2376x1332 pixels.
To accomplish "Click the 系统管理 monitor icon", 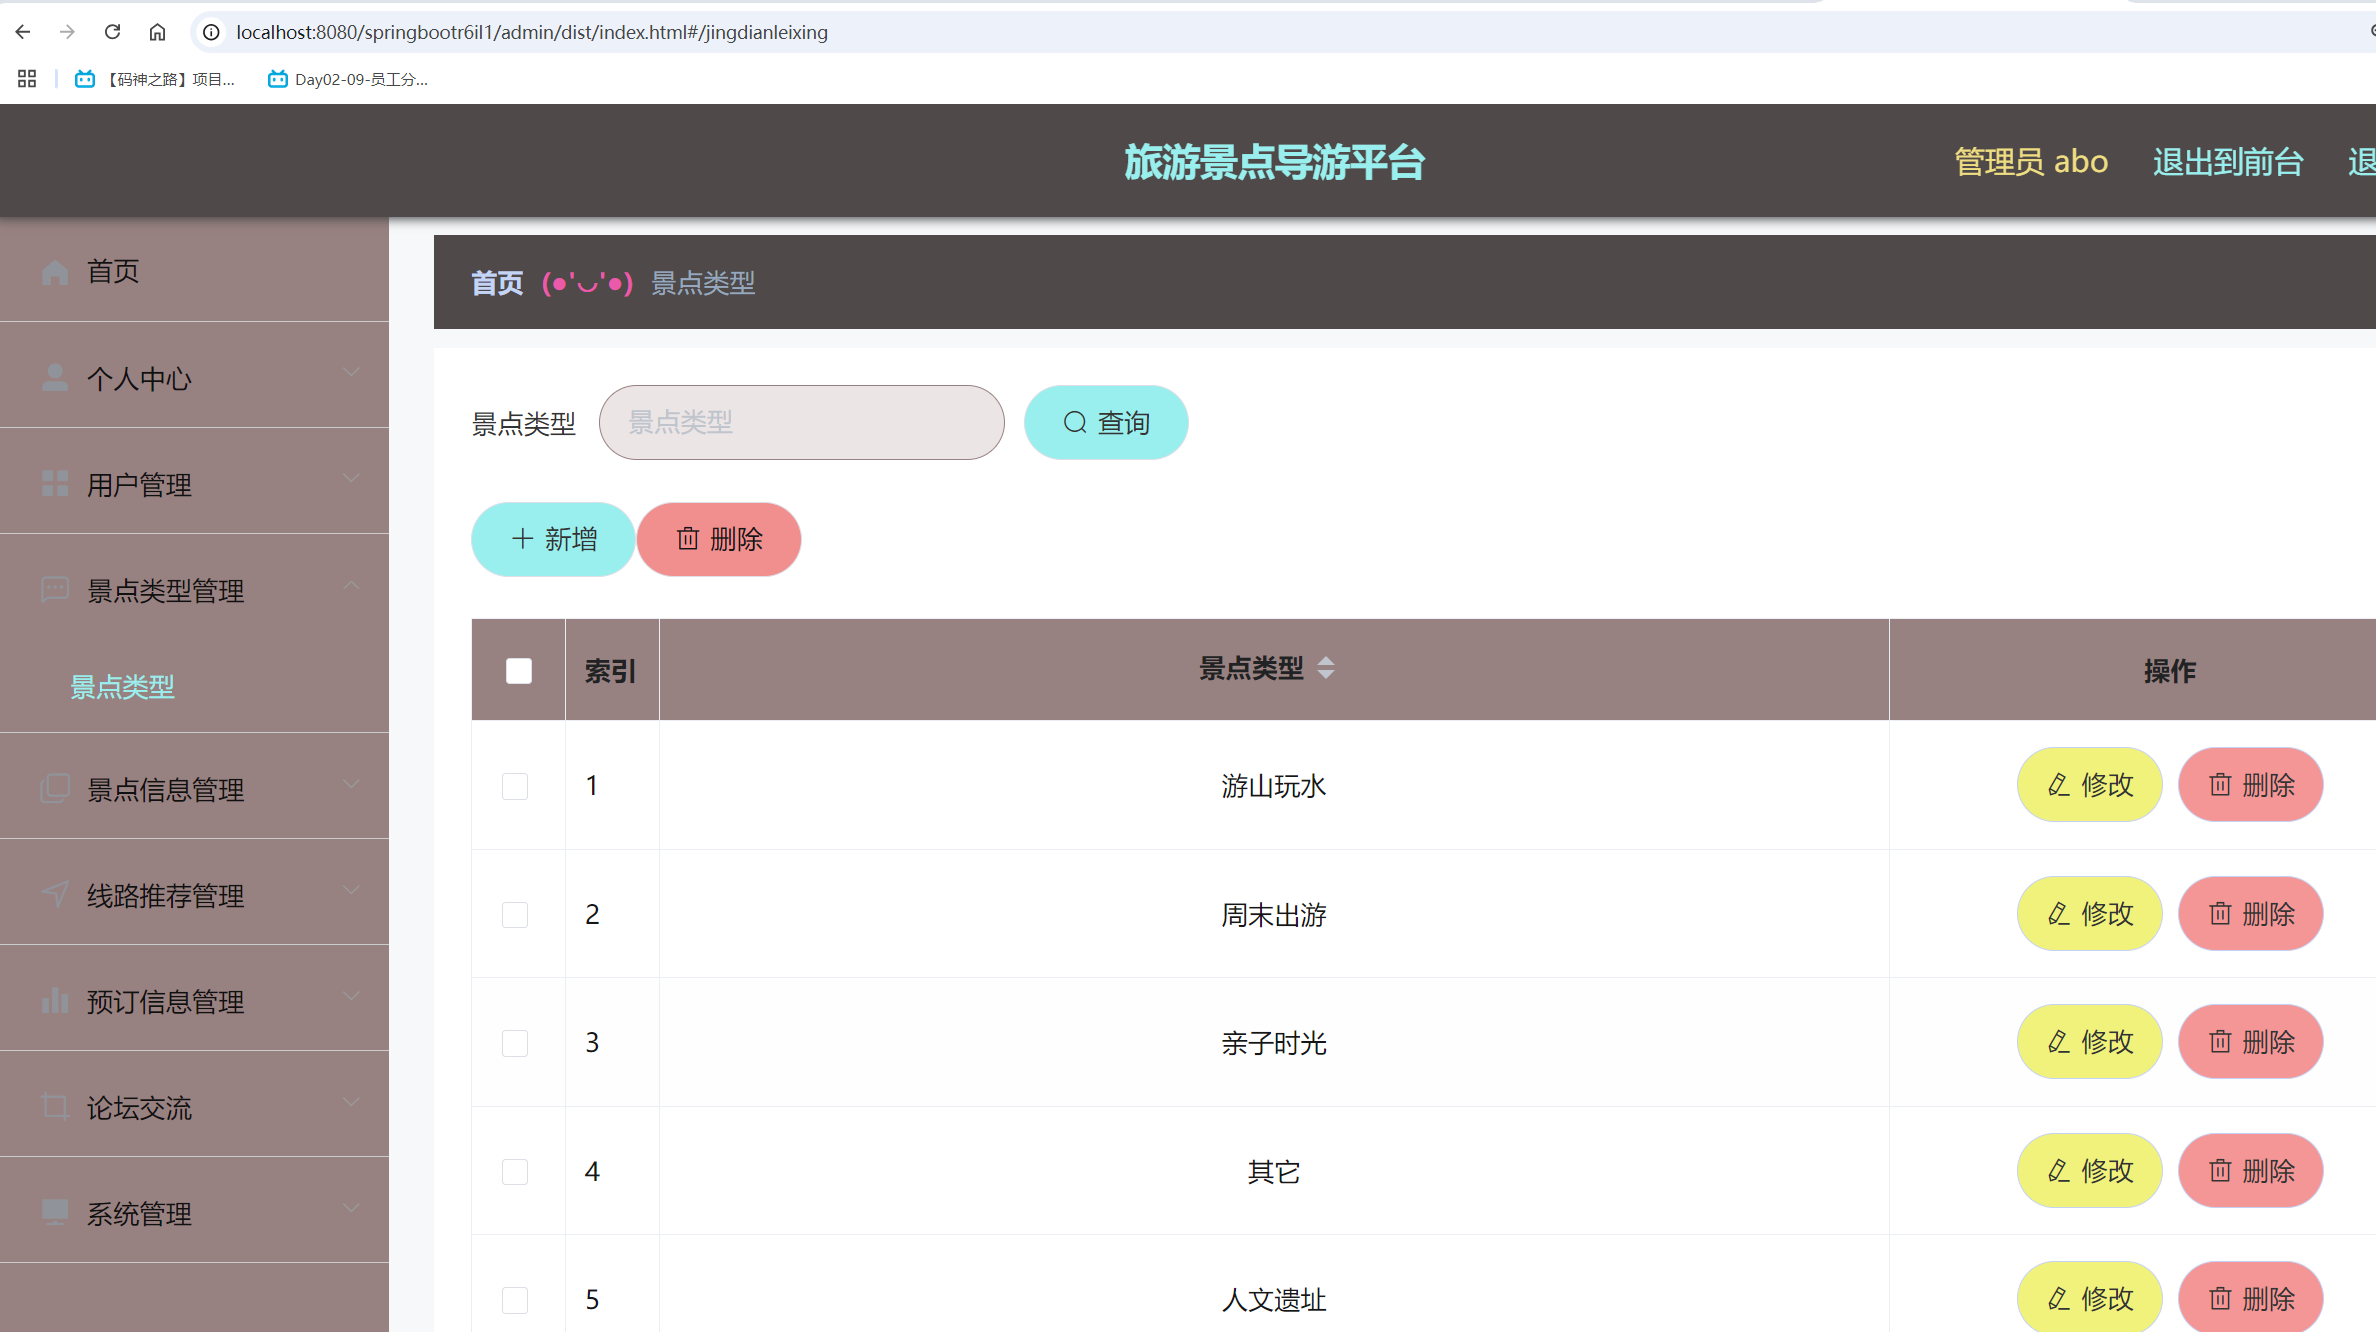I will [54, 1214].
